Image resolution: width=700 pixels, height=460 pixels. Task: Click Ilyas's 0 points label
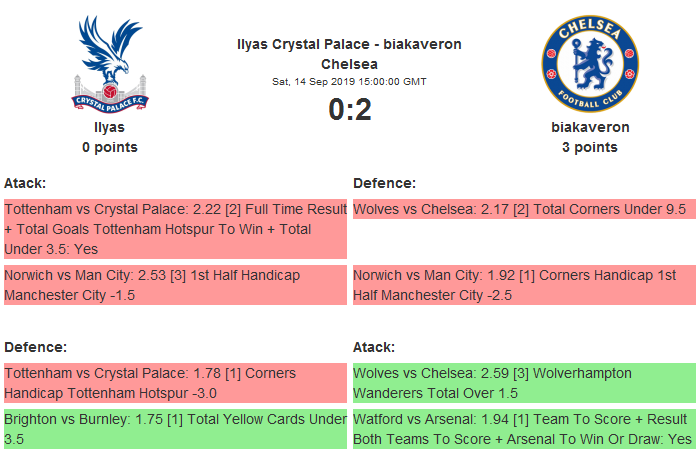110,147
